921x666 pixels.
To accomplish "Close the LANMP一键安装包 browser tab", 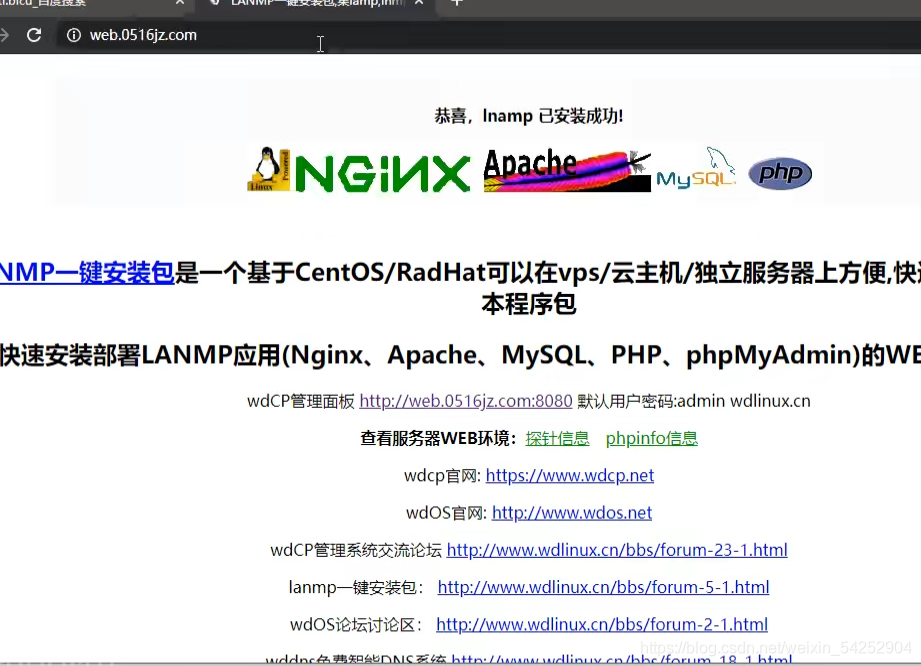I will coord(419,2).
